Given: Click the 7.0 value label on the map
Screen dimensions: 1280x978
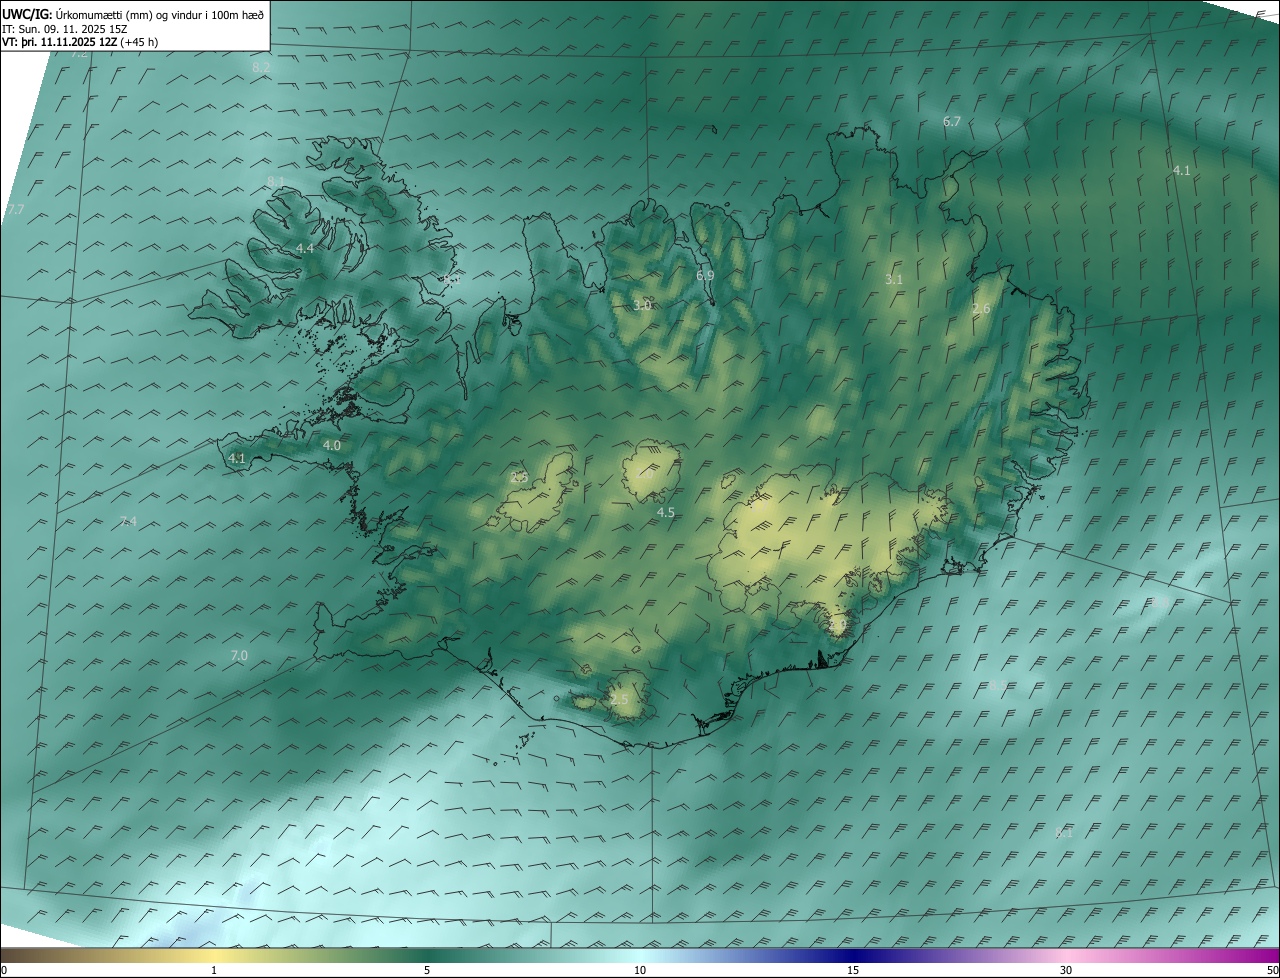Looking at the screenshot, I should (239, 655).
